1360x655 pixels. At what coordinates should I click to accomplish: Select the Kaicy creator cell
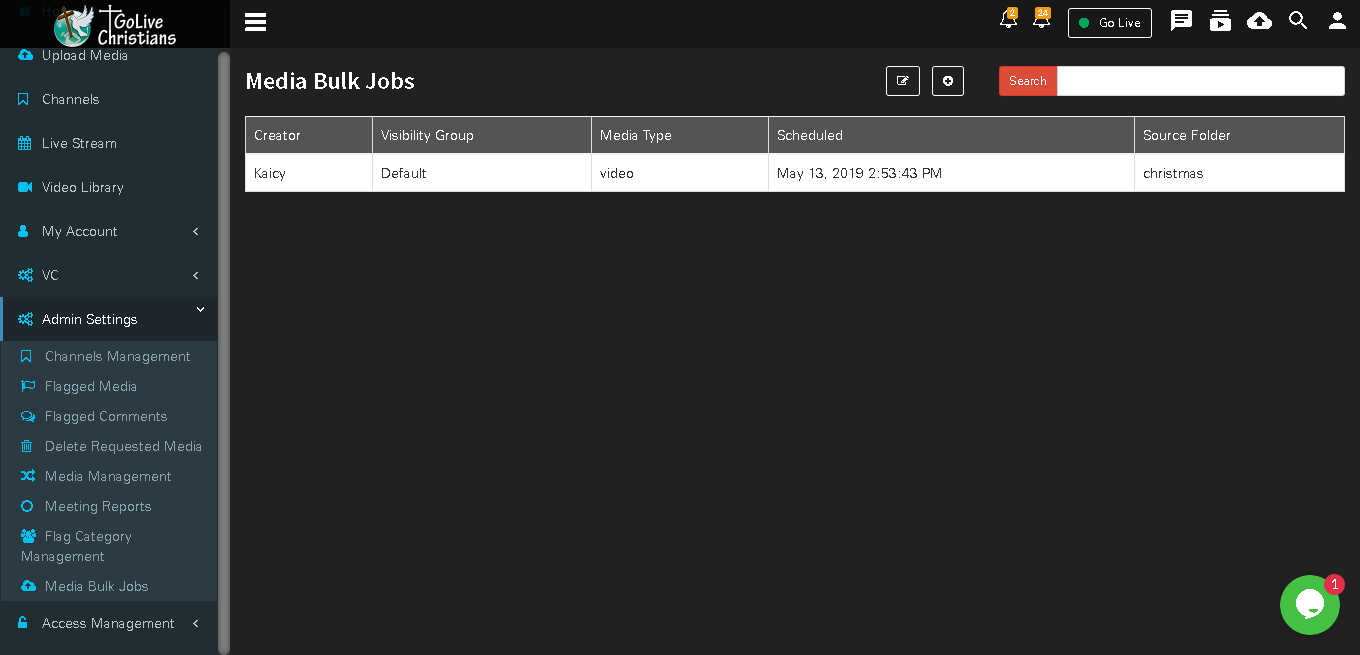tap(309, 173)
